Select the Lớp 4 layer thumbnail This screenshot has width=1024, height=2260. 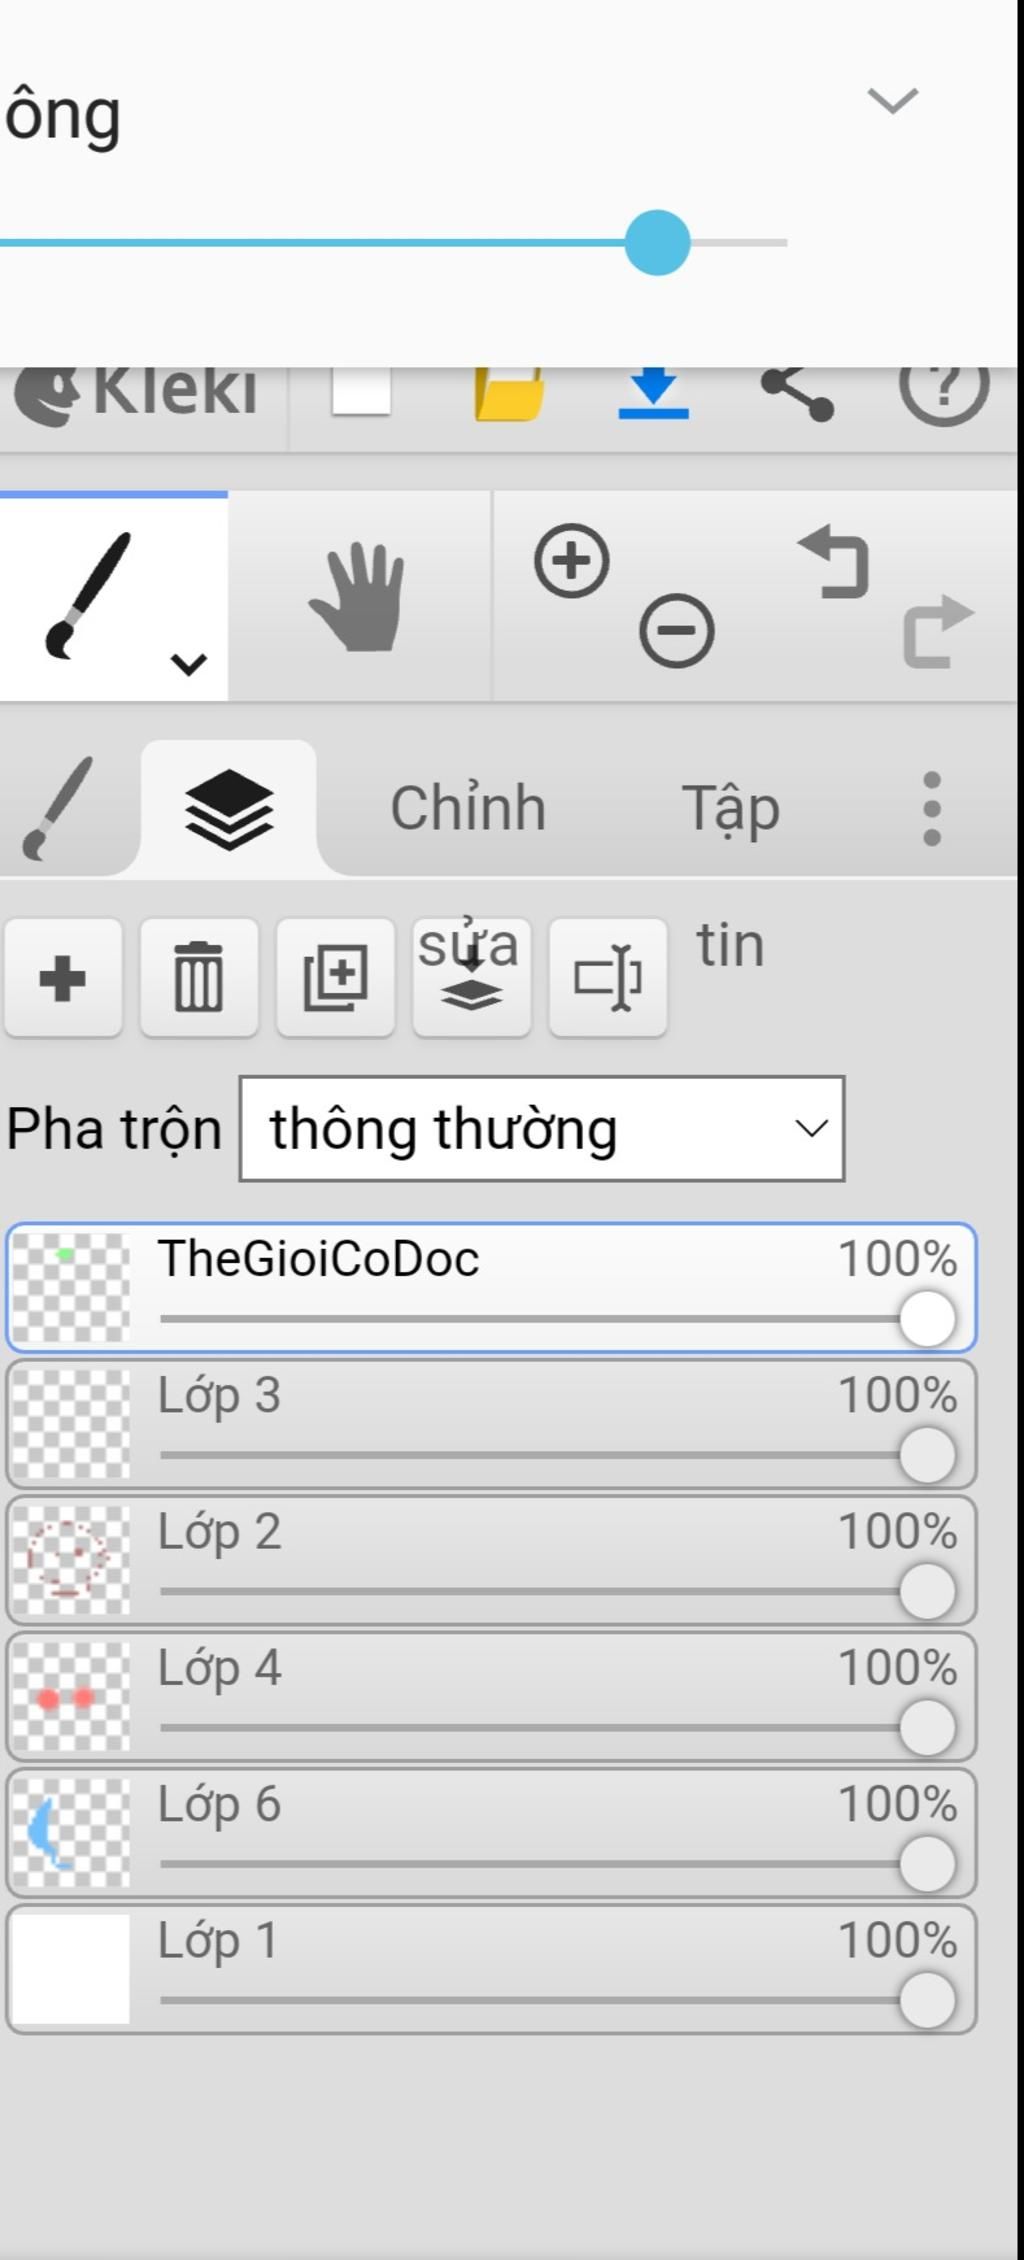pos(71,1696)
